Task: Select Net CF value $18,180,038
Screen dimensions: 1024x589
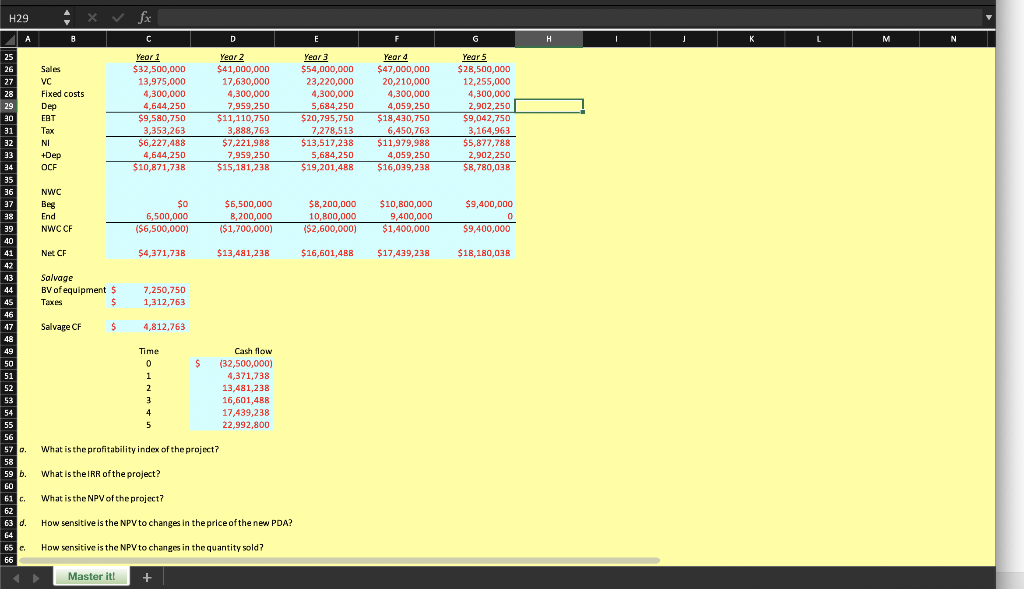Action: (484, 253)
